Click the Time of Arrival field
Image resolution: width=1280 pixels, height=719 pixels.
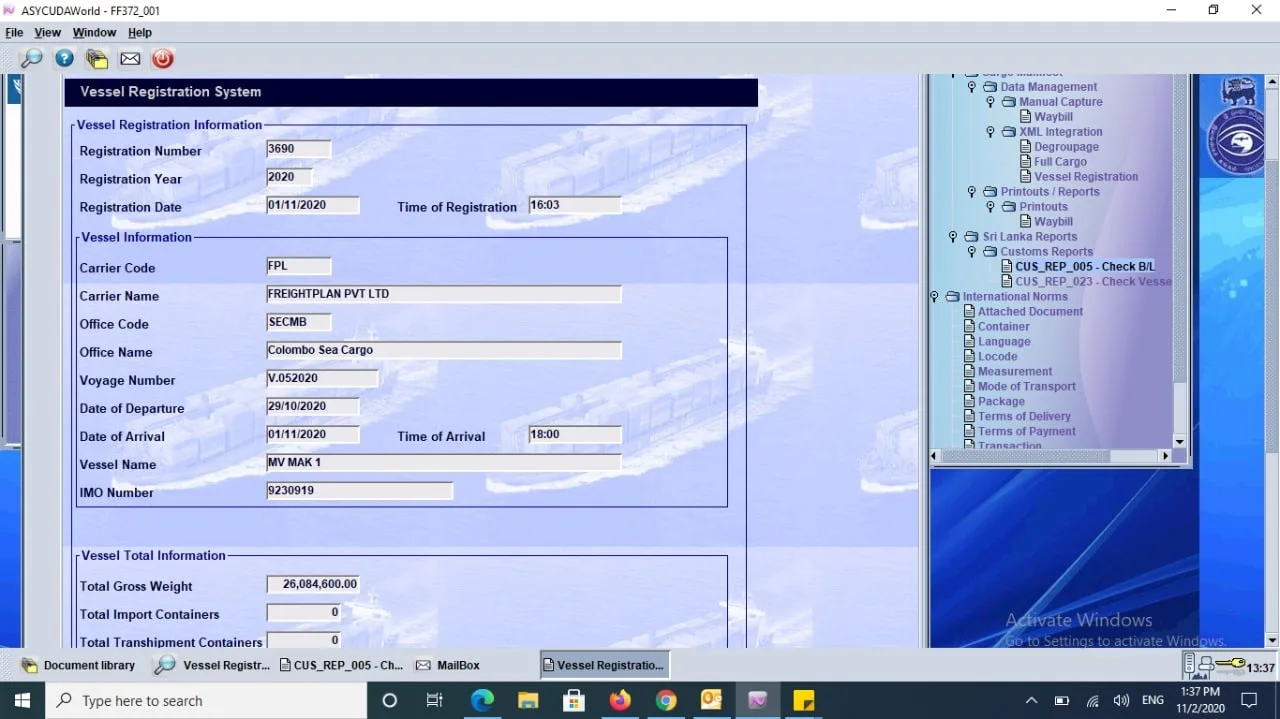tap(575, 434)
